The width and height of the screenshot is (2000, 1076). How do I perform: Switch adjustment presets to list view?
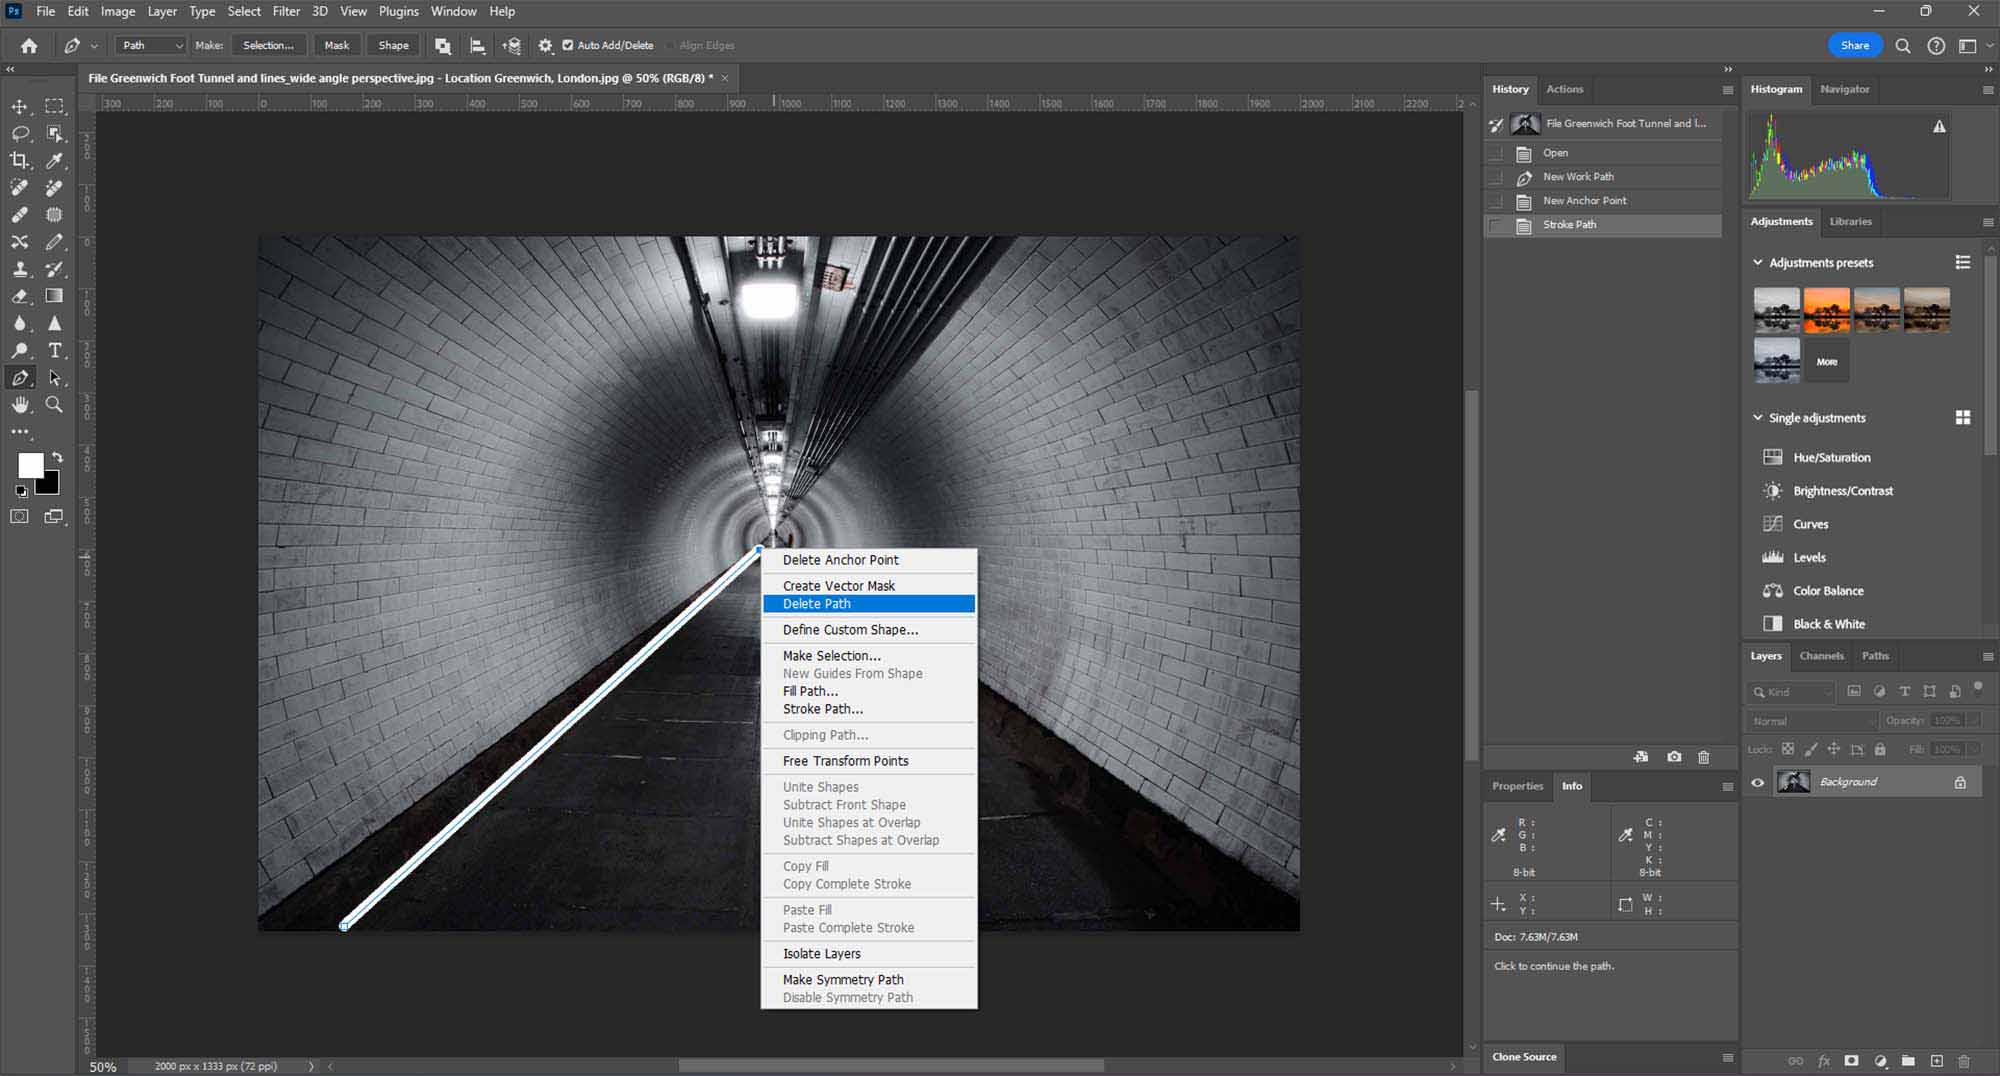1963,262
